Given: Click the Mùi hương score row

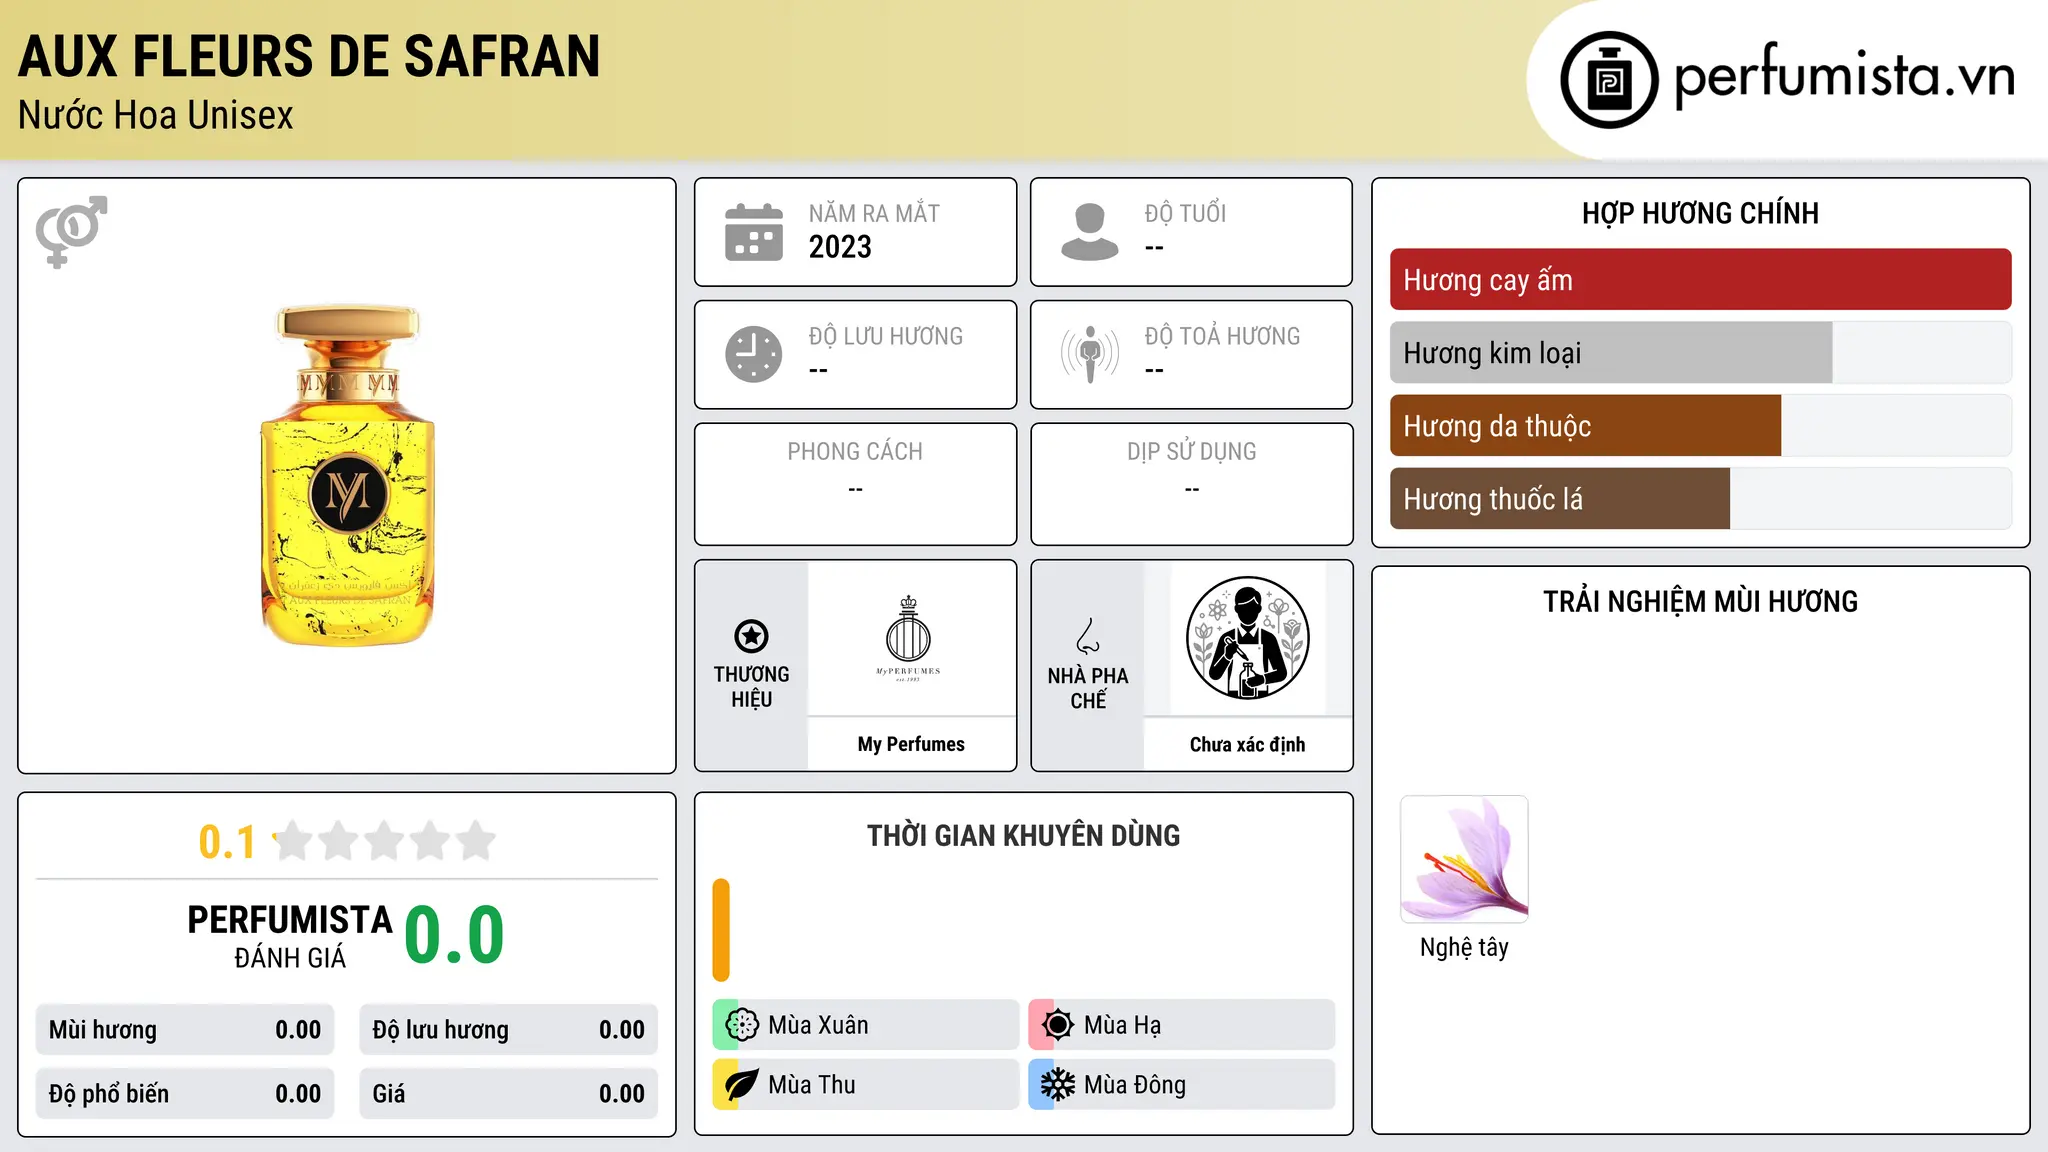Looking at the screenshot, I should pos(185,1030).
